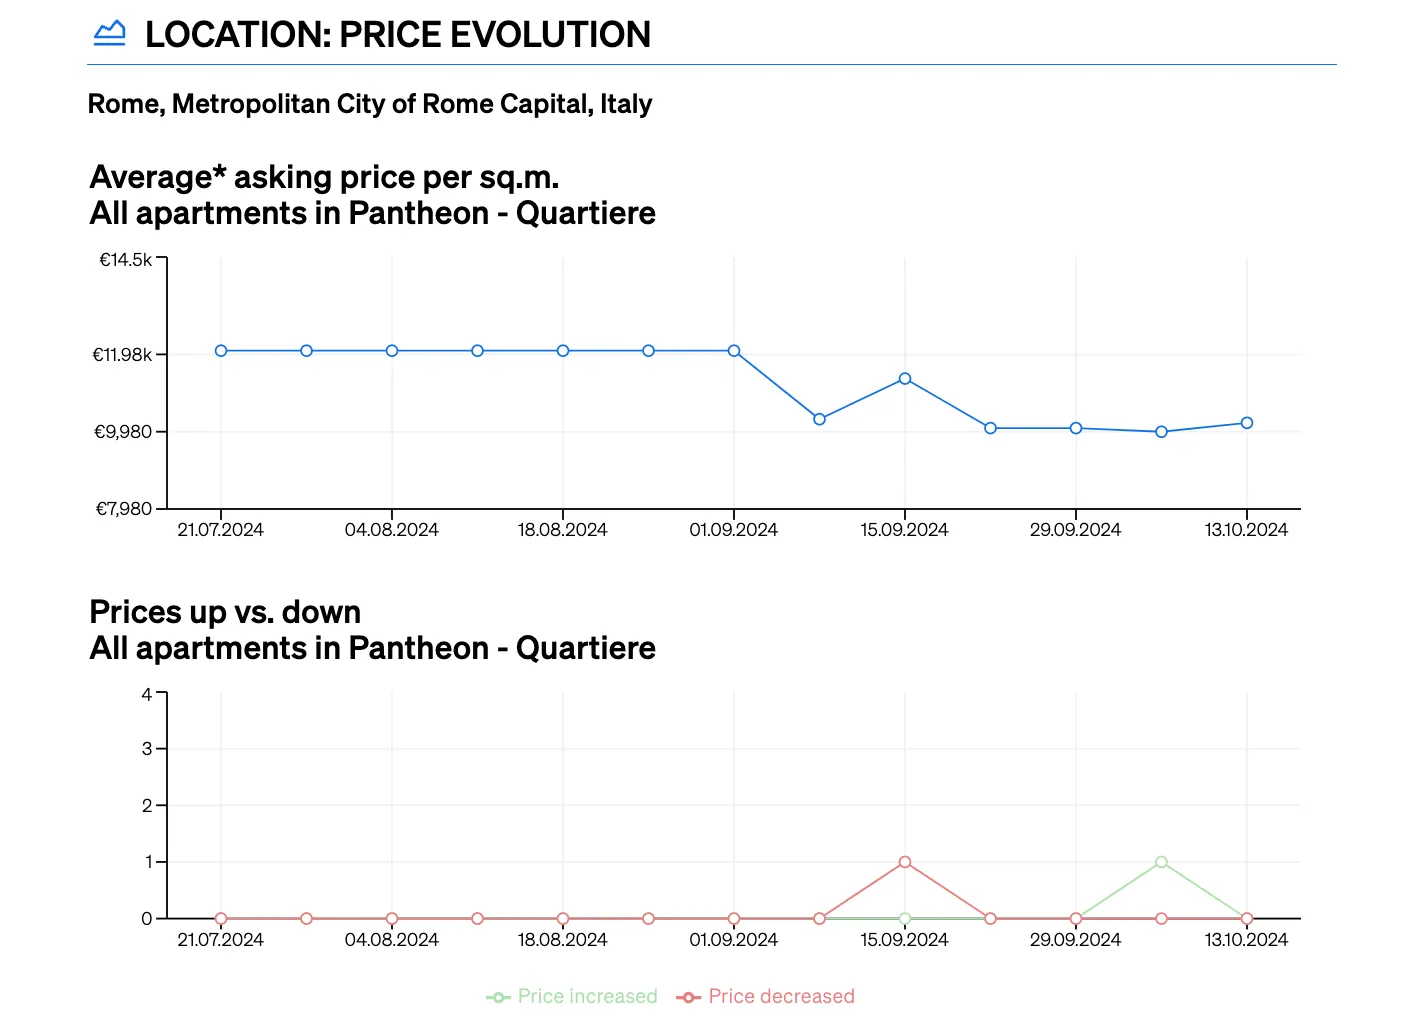Click the "€14.5k" y-axis label
Viewport: 1426px width, 1030px height.
click(125, 260)
